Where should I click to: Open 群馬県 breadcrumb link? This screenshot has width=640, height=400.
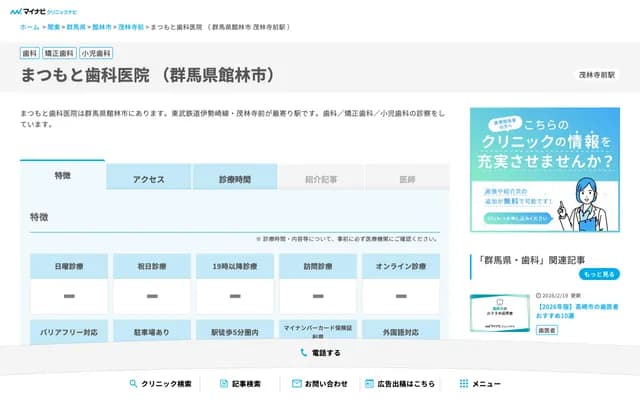[x=76, y=27]
